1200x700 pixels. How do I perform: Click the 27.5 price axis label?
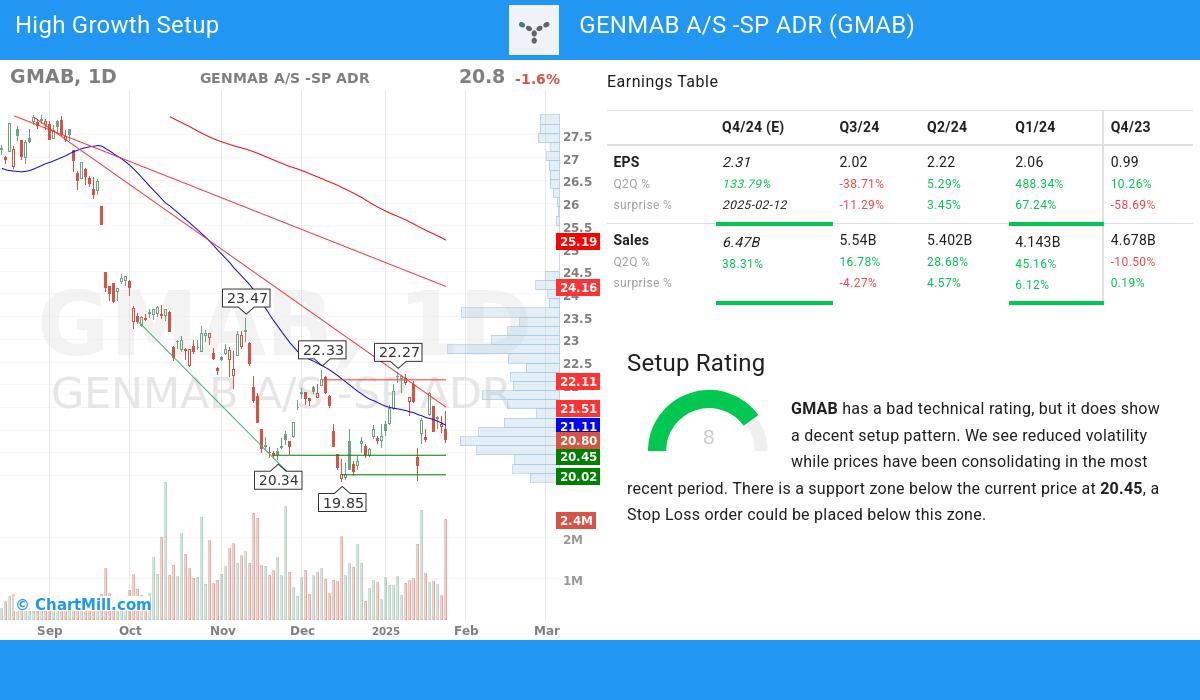tap(577, 137)
